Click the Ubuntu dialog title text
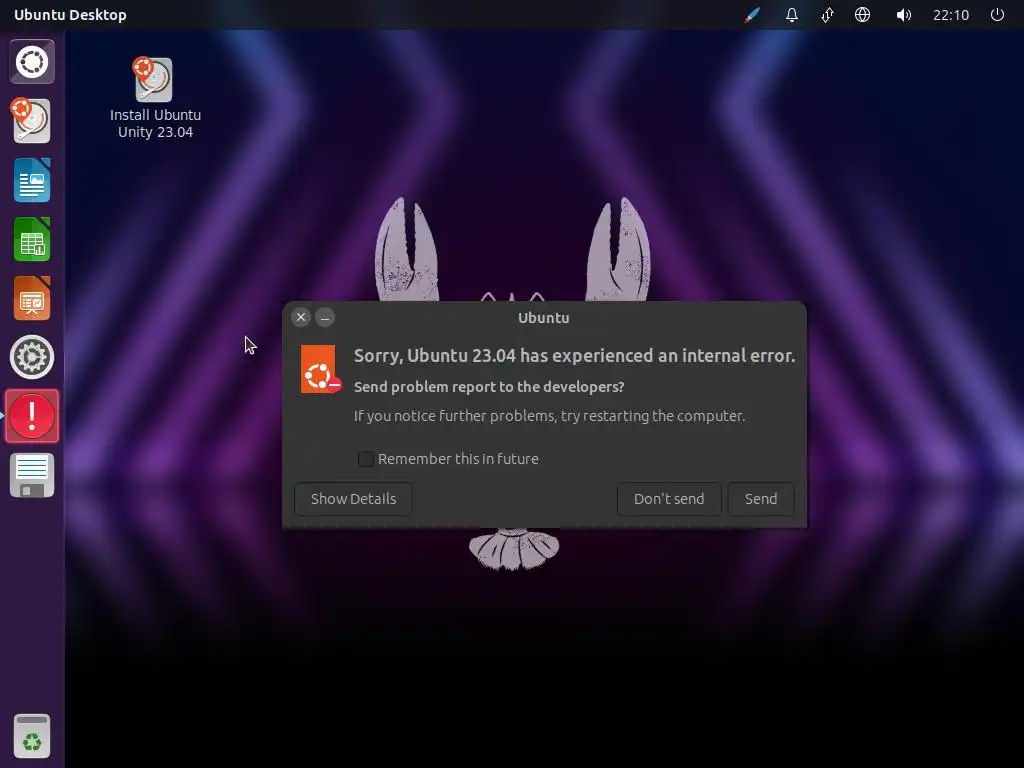The height and width of the screenshot is (768, 1024). (543, 318)
